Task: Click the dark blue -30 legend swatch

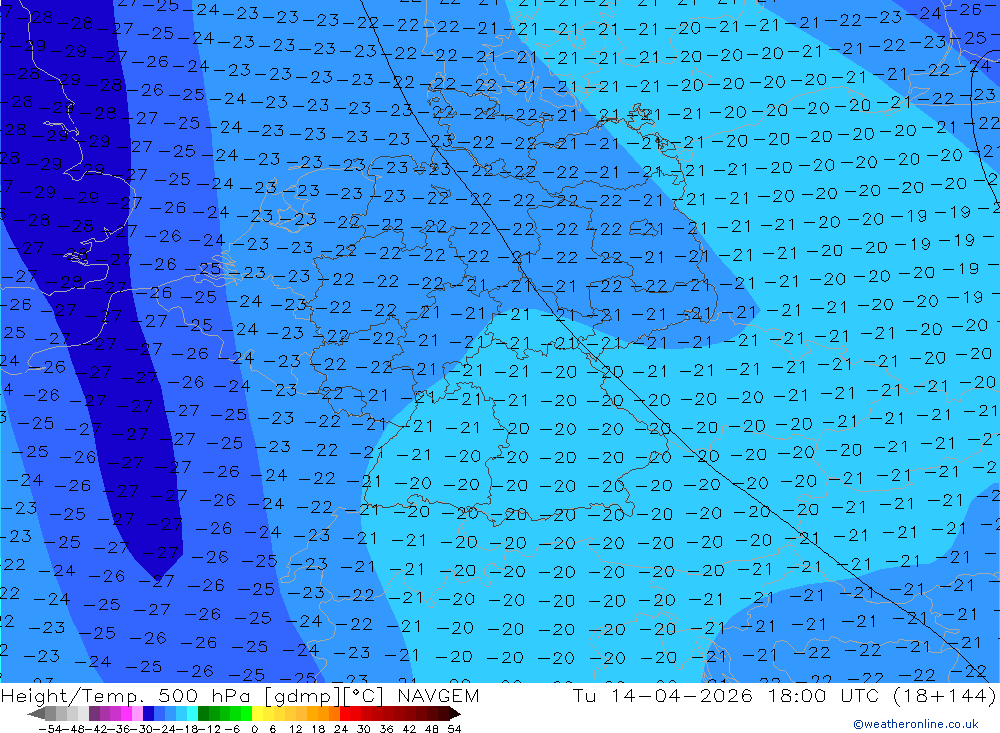Action: (x=148, y=714)
